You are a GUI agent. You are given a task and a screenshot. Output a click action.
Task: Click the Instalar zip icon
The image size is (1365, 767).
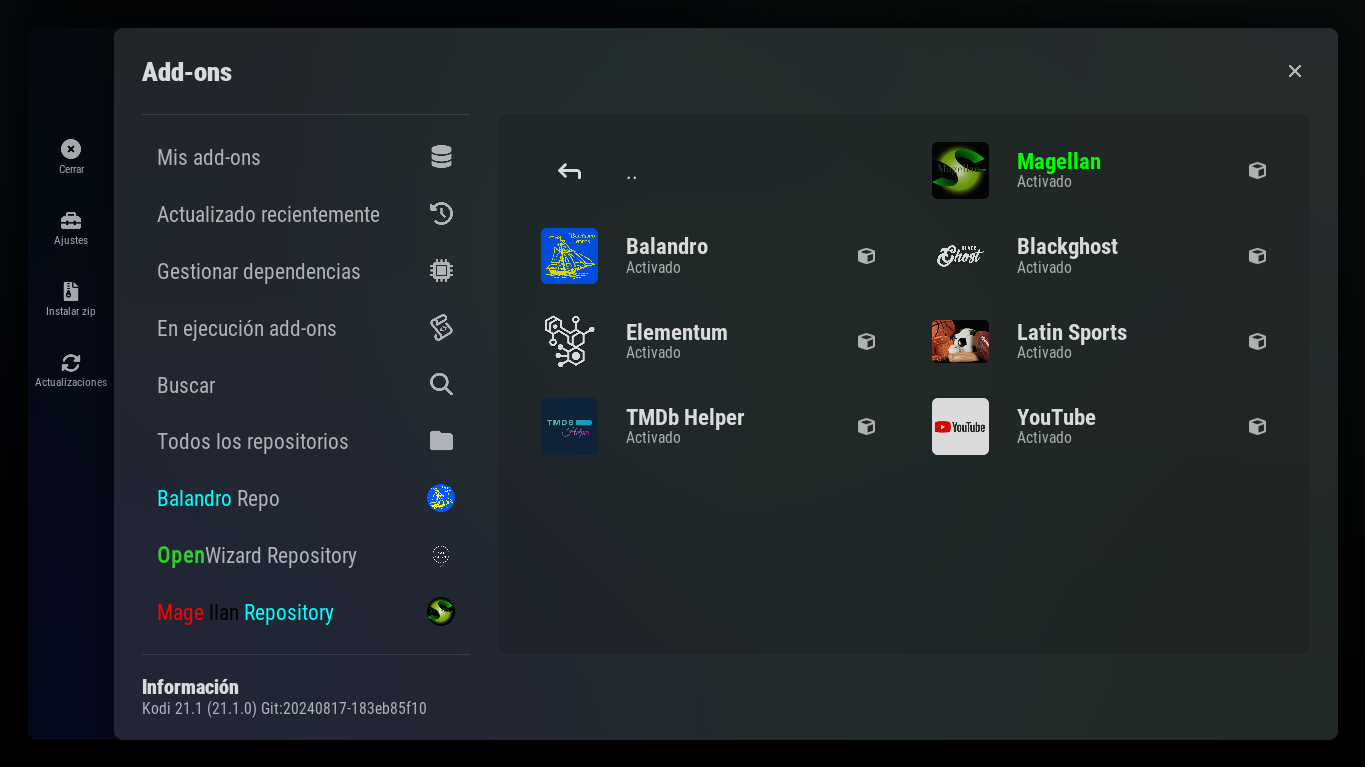pos(71,291)
